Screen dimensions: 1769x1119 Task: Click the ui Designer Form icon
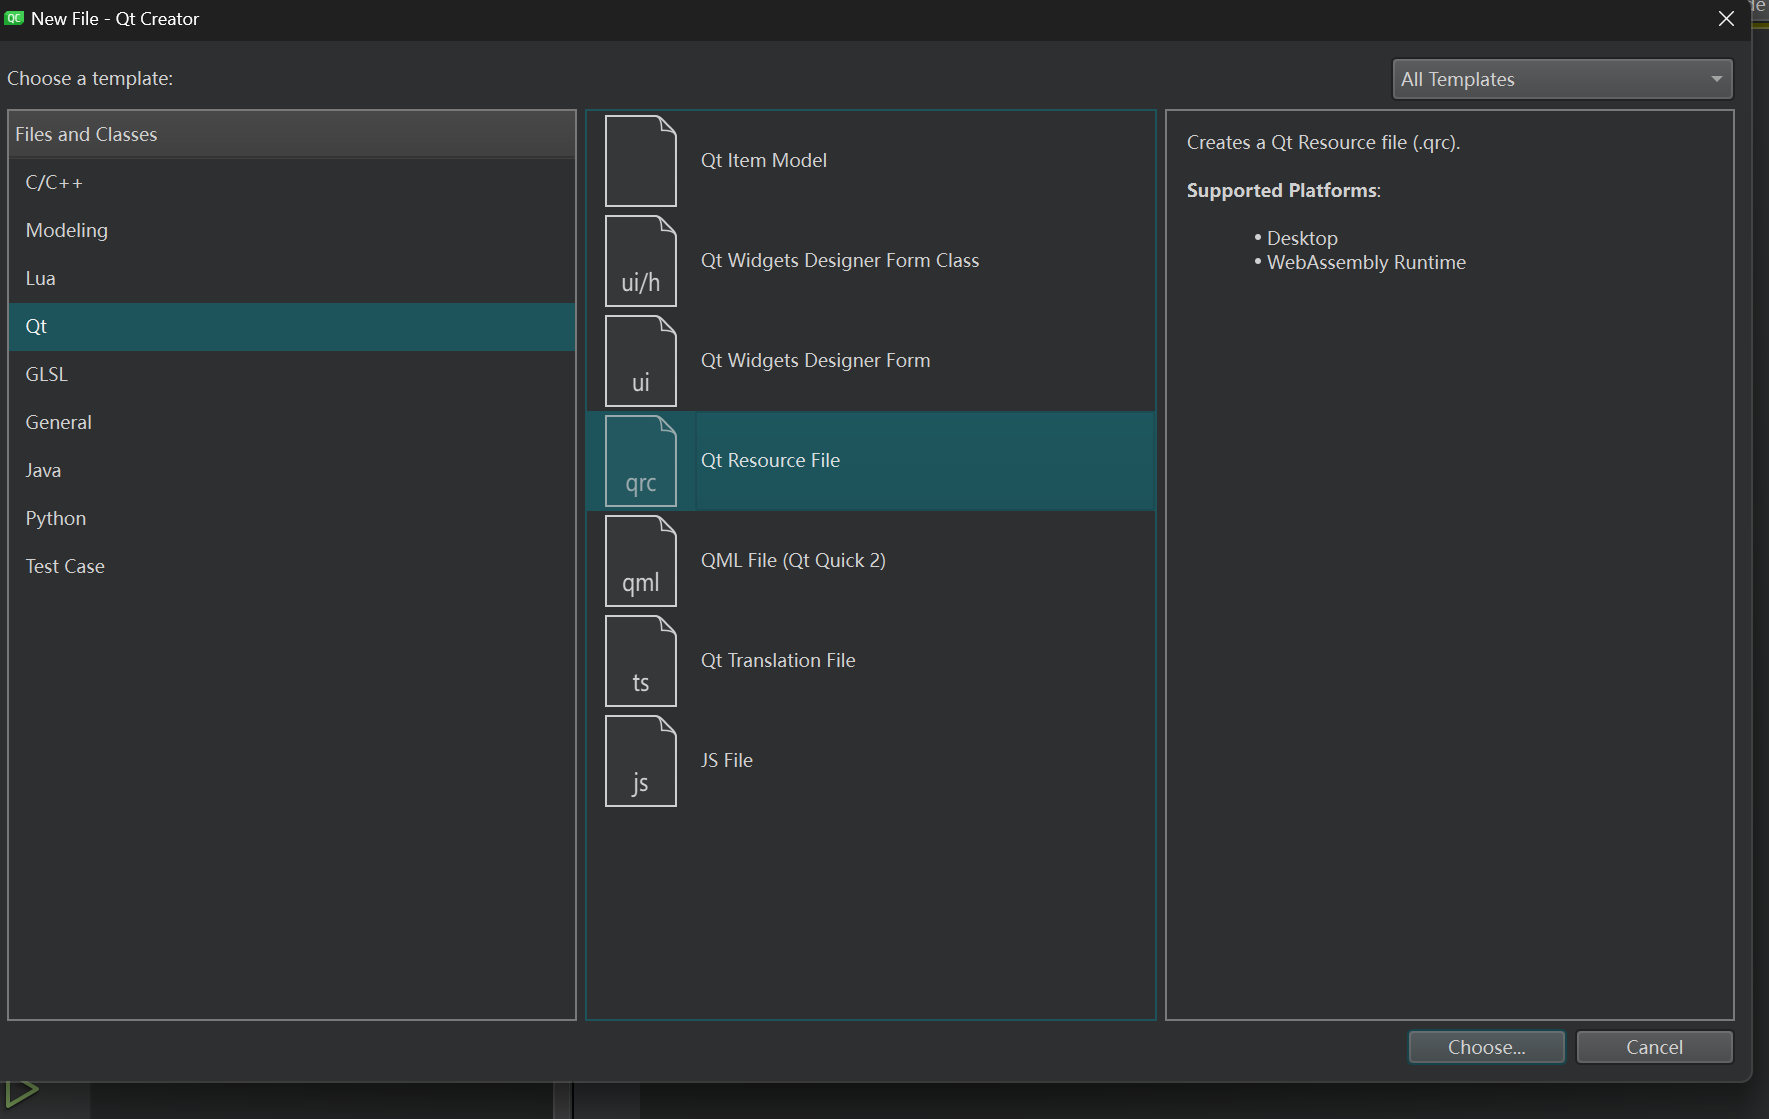tap(640, 361)
